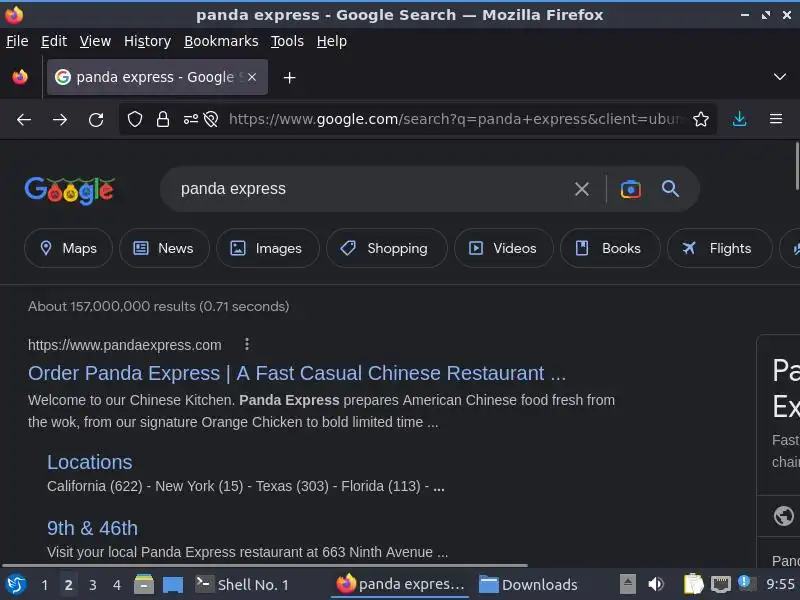Filter results by Images
Viewport: 800px width, 600px height.
point(268,248)
